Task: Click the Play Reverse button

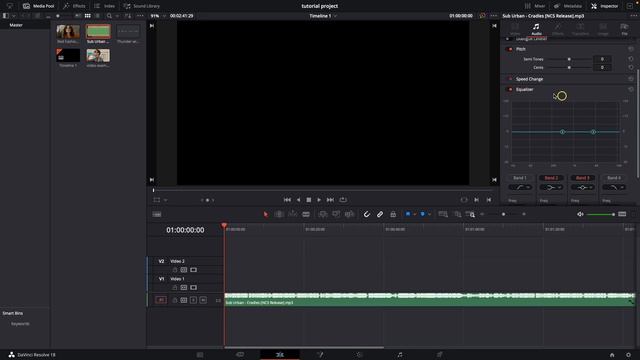Action: click(x=298, y=200)
